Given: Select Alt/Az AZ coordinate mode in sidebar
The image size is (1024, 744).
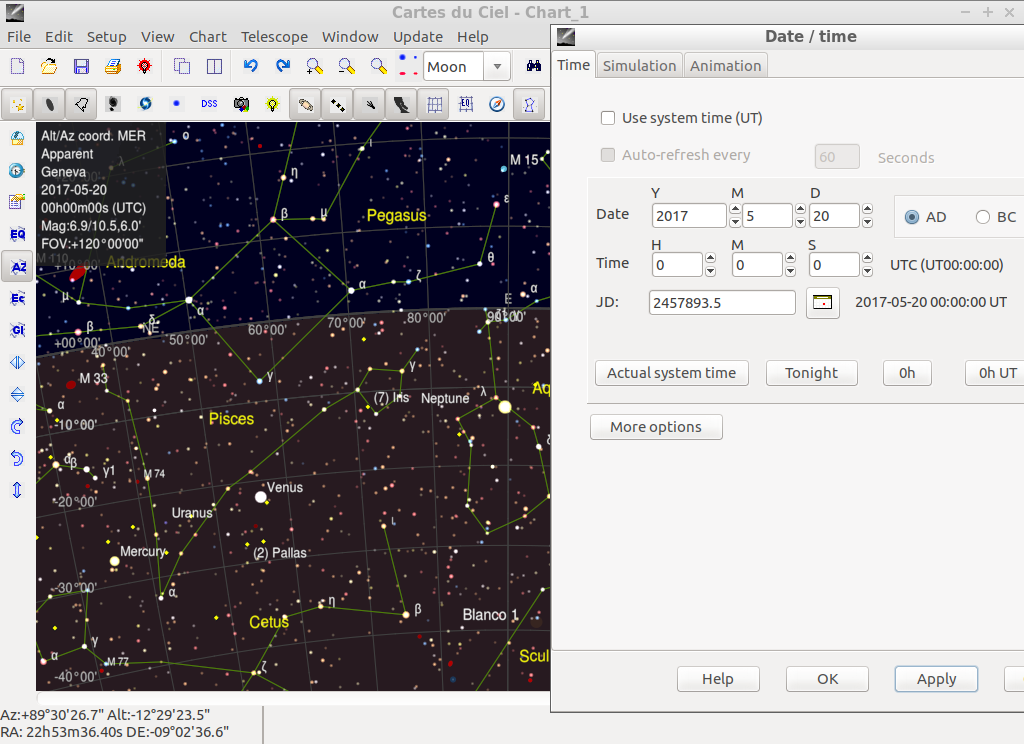Looking at the screenshot, I should pos(18,267).
